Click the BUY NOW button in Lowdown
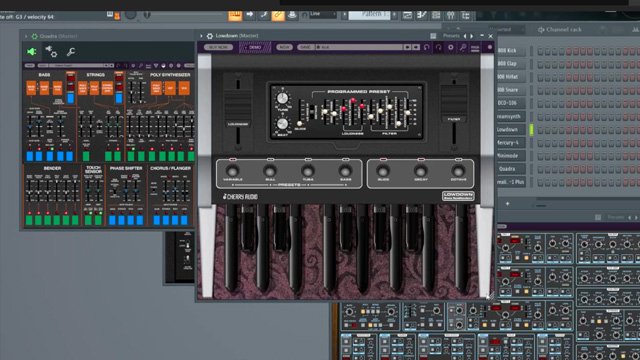Screen dimensions: 640x360 click(218, 47)
